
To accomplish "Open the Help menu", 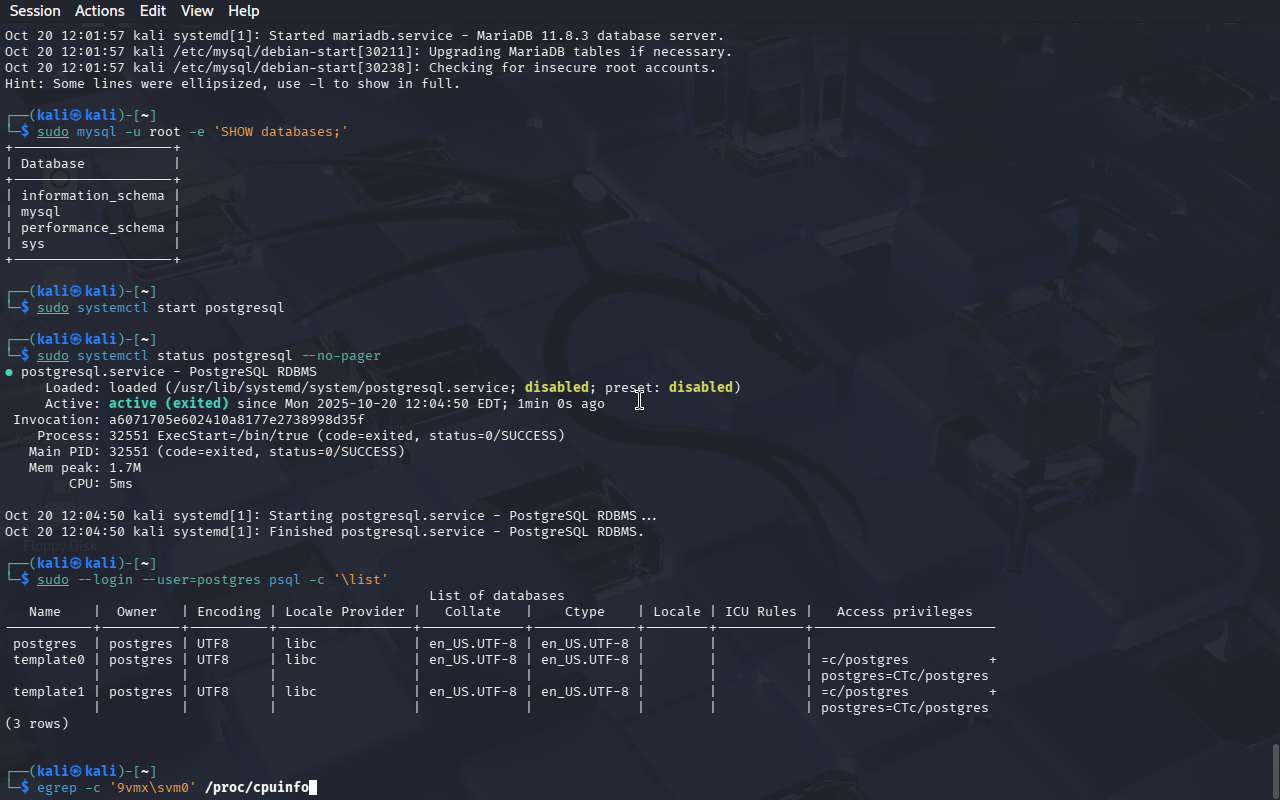I will (243, 11).
